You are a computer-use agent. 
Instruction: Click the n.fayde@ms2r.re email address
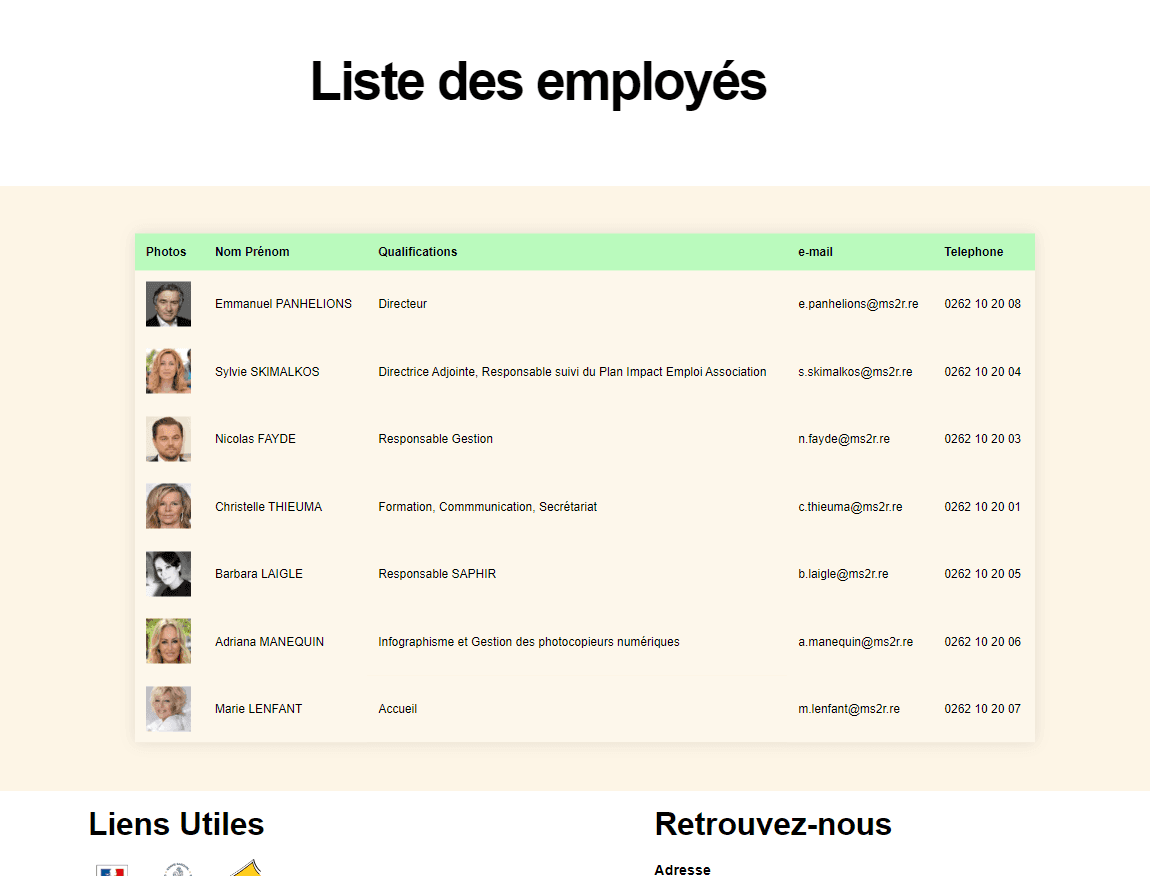(x=843, y=439)
